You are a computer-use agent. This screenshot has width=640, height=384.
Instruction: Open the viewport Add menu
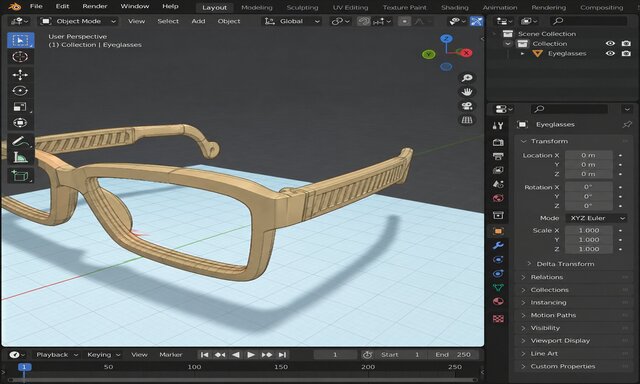pyautogui.click(x=198, y=21)
